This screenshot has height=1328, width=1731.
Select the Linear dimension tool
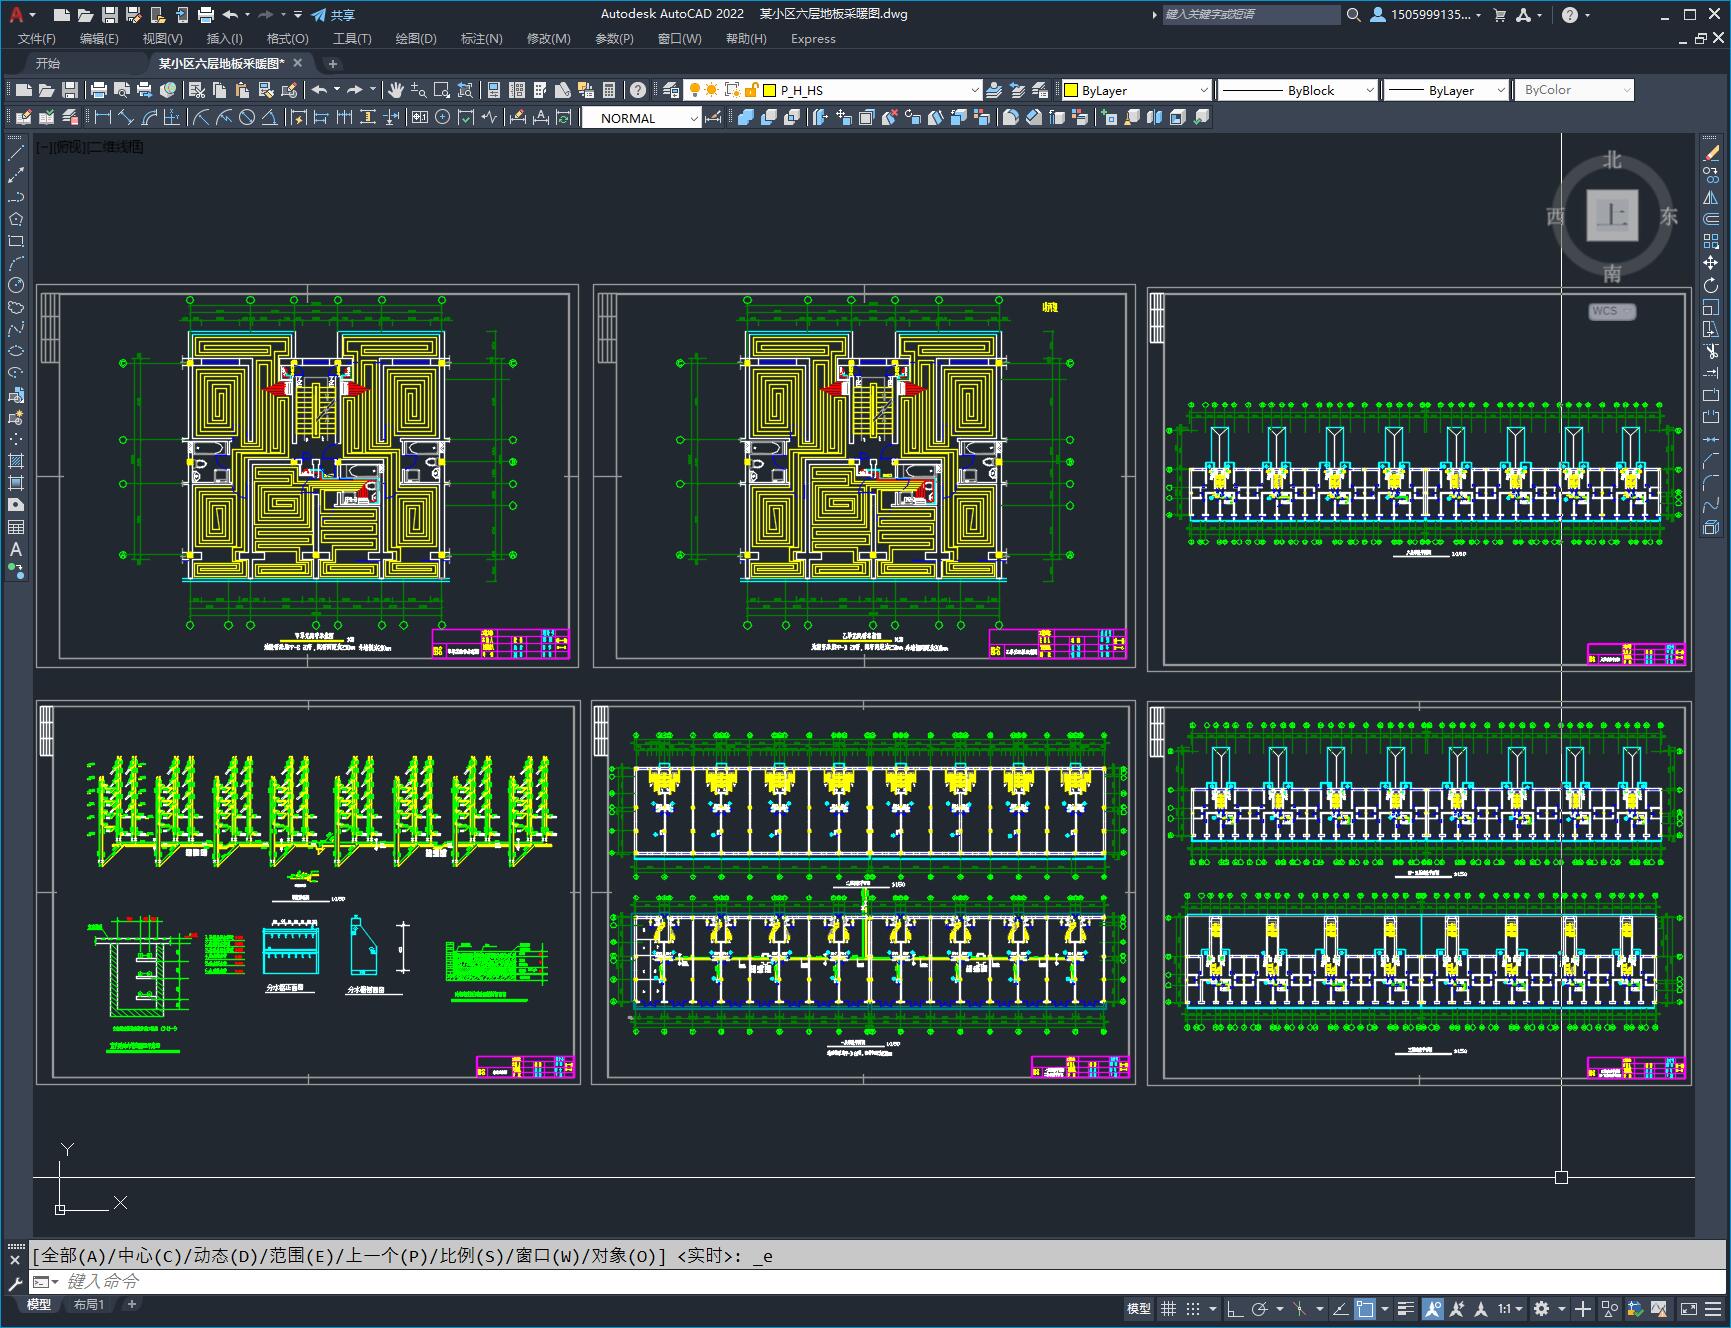click(x=102, y=118)
